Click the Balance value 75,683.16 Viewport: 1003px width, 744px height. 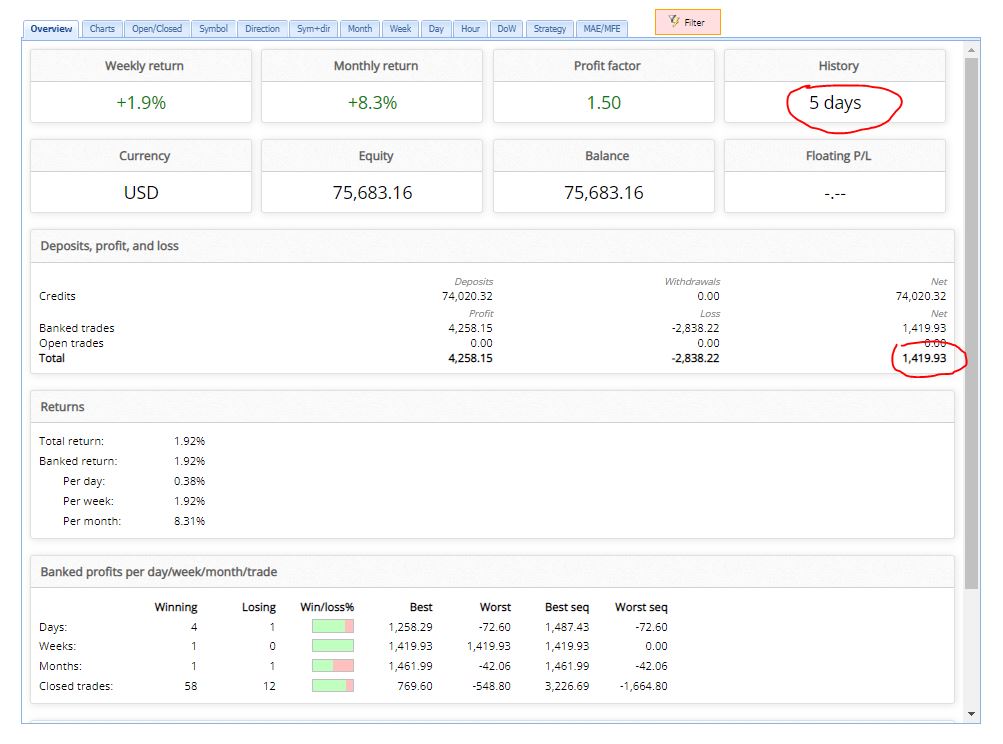[x=604, y=193]
